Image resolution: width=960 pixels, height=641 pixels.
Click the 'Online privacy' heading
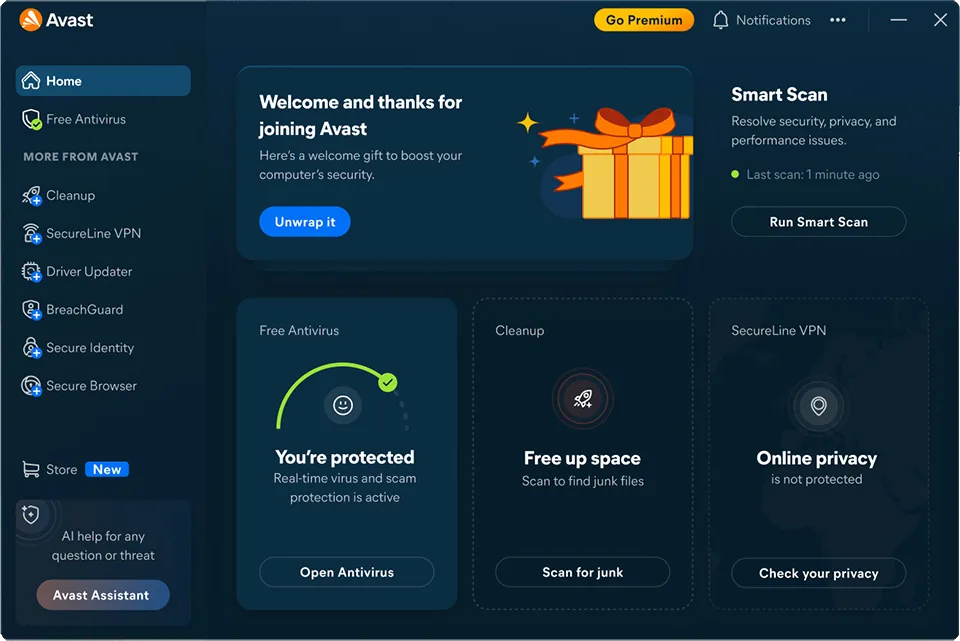pyautogui.click(x=817, y=459)
